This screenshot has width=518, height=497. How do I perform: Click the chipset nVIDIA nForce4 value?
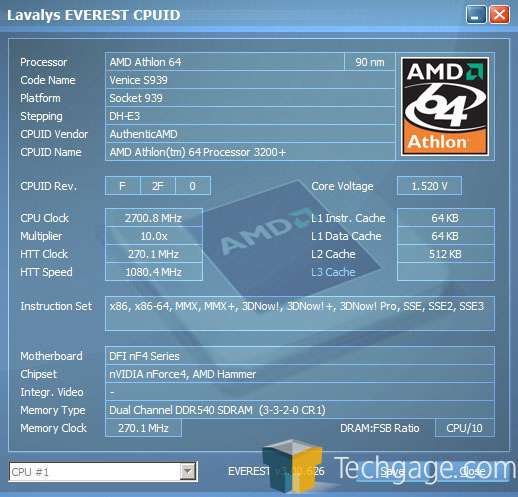point(300,374)
